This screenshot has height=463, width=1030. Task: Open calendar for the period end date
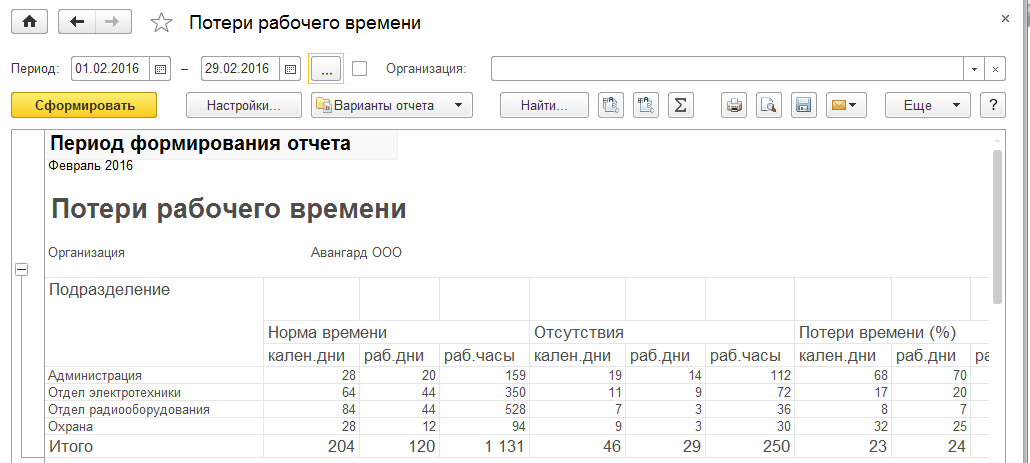[290, 69]
